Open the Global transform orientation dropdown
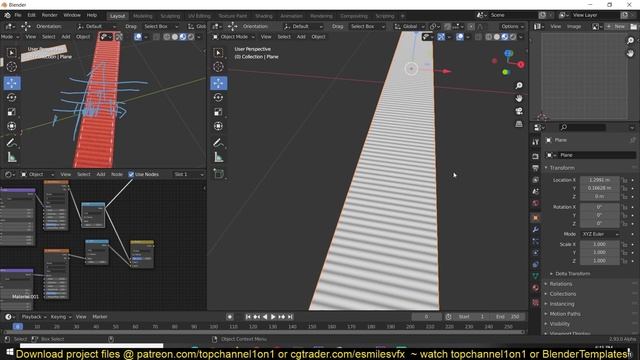Viewport: 640px width, 360px height. click(410, 27)
